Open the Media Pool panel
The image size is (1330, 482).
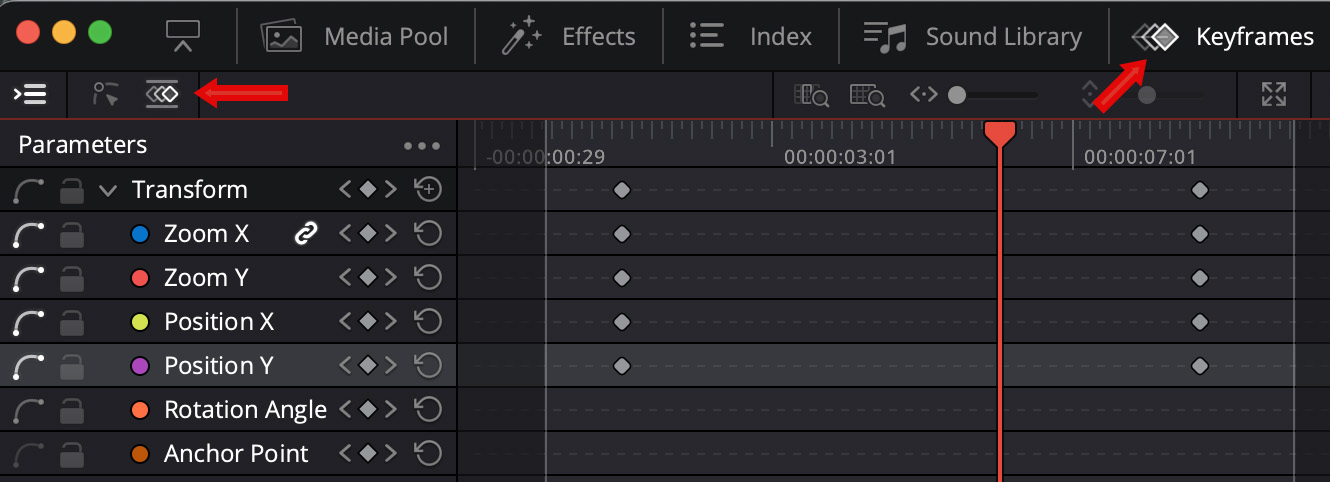[x=354, y=37]
